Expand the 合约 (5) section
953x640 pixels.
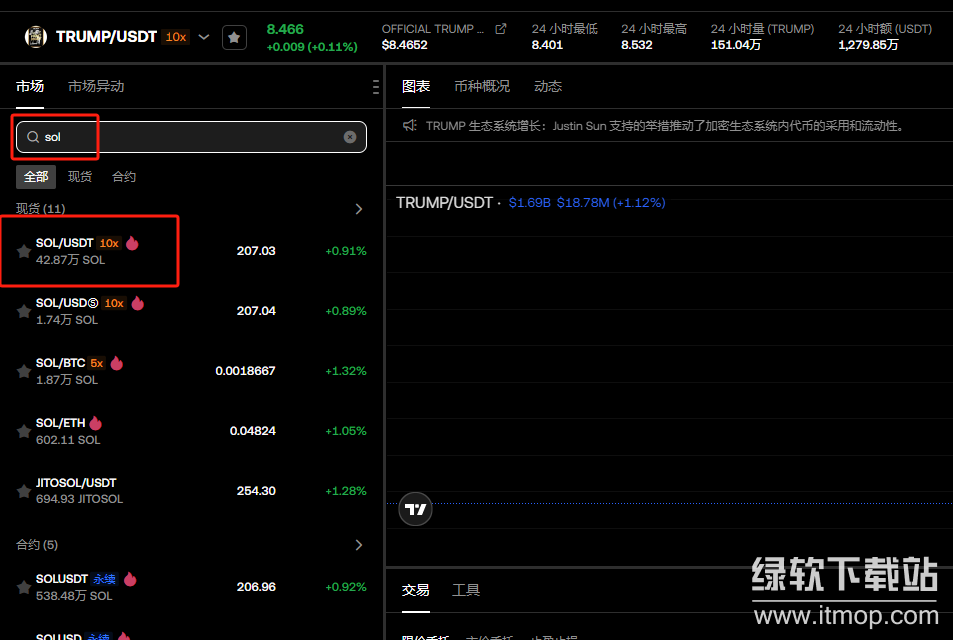coord(359,545)
